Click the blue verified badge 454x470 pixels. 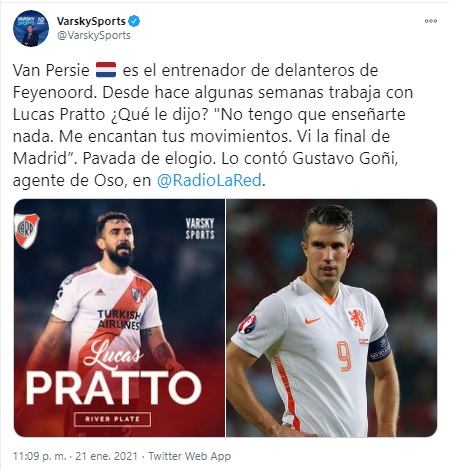coord(134,21)
